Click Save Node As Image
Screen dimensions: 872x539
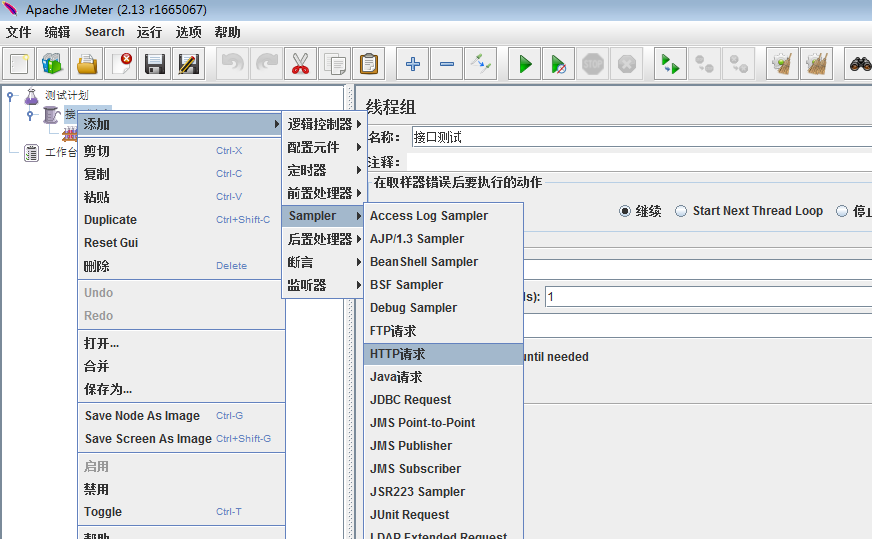pyautogui.click(x=180, y=416)
